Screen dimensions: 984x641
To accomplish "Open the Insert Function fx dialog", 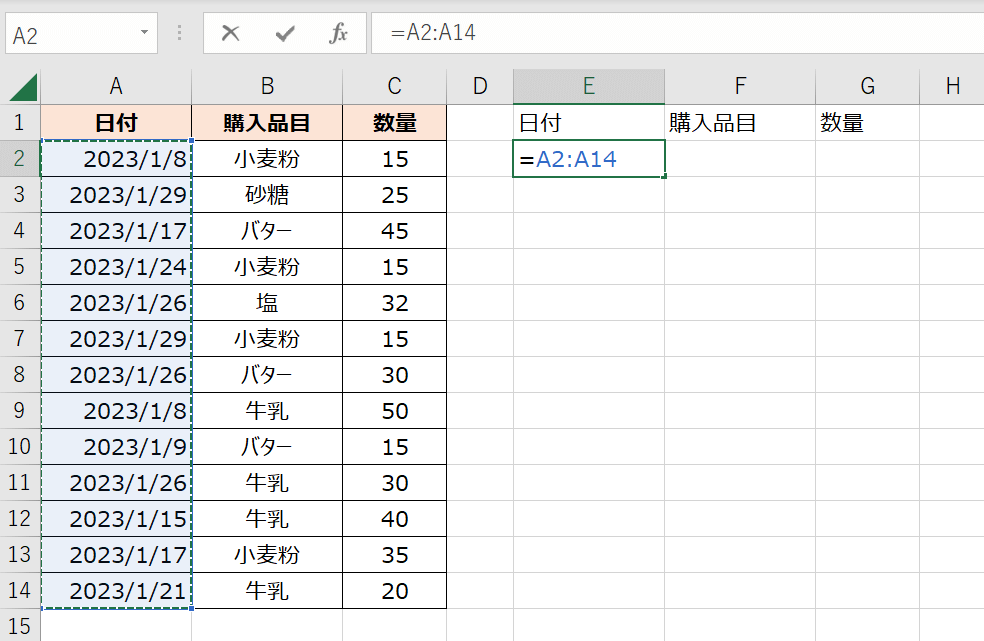I will [339, 34].
